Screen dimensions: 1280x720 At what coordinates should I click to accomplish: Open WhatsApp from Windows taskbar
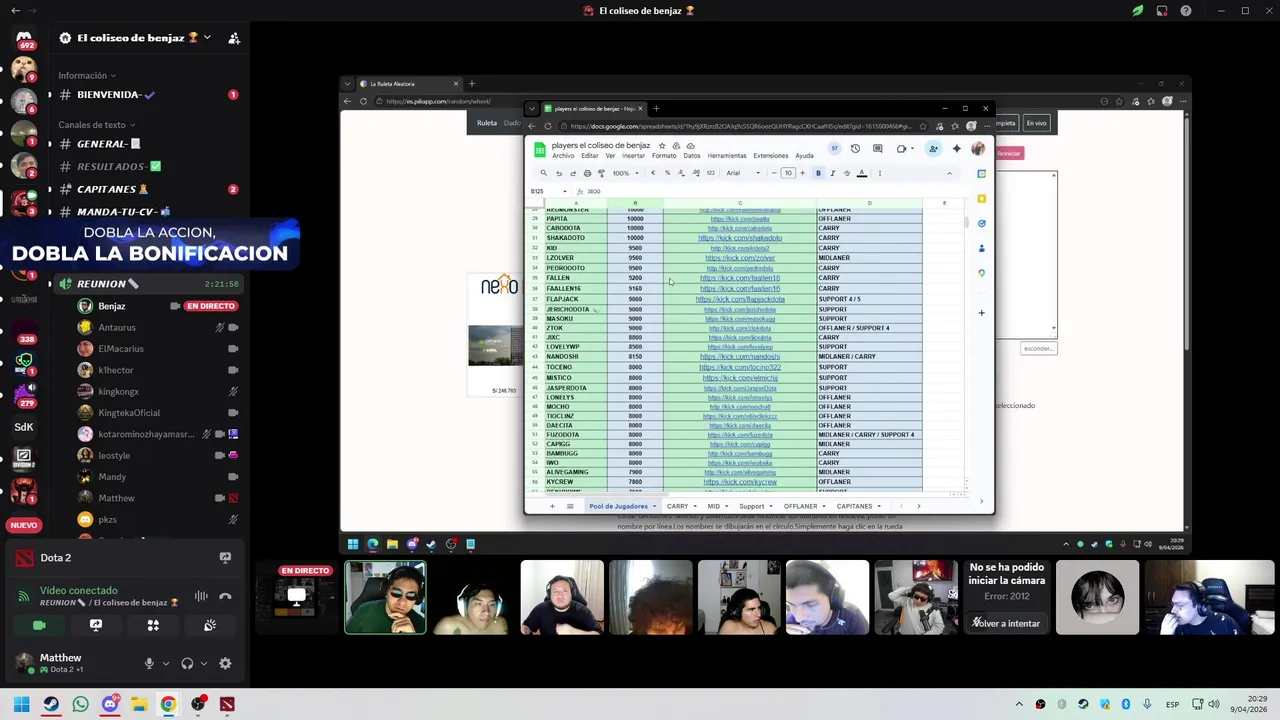click(80, 704)
